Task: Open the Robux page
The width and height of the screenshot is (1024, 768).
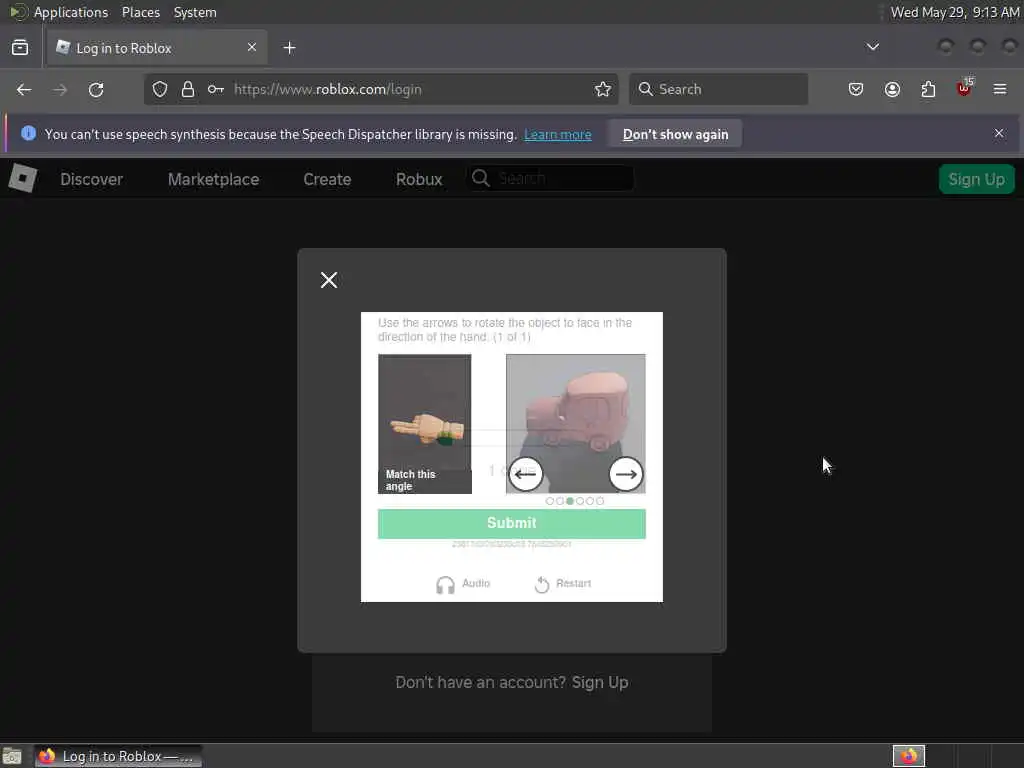Action: (x=419, y=180)
